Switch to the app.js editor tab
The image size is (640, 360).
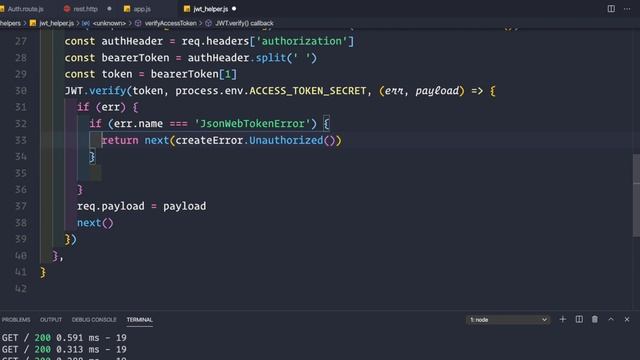click(x=142, y=9)
